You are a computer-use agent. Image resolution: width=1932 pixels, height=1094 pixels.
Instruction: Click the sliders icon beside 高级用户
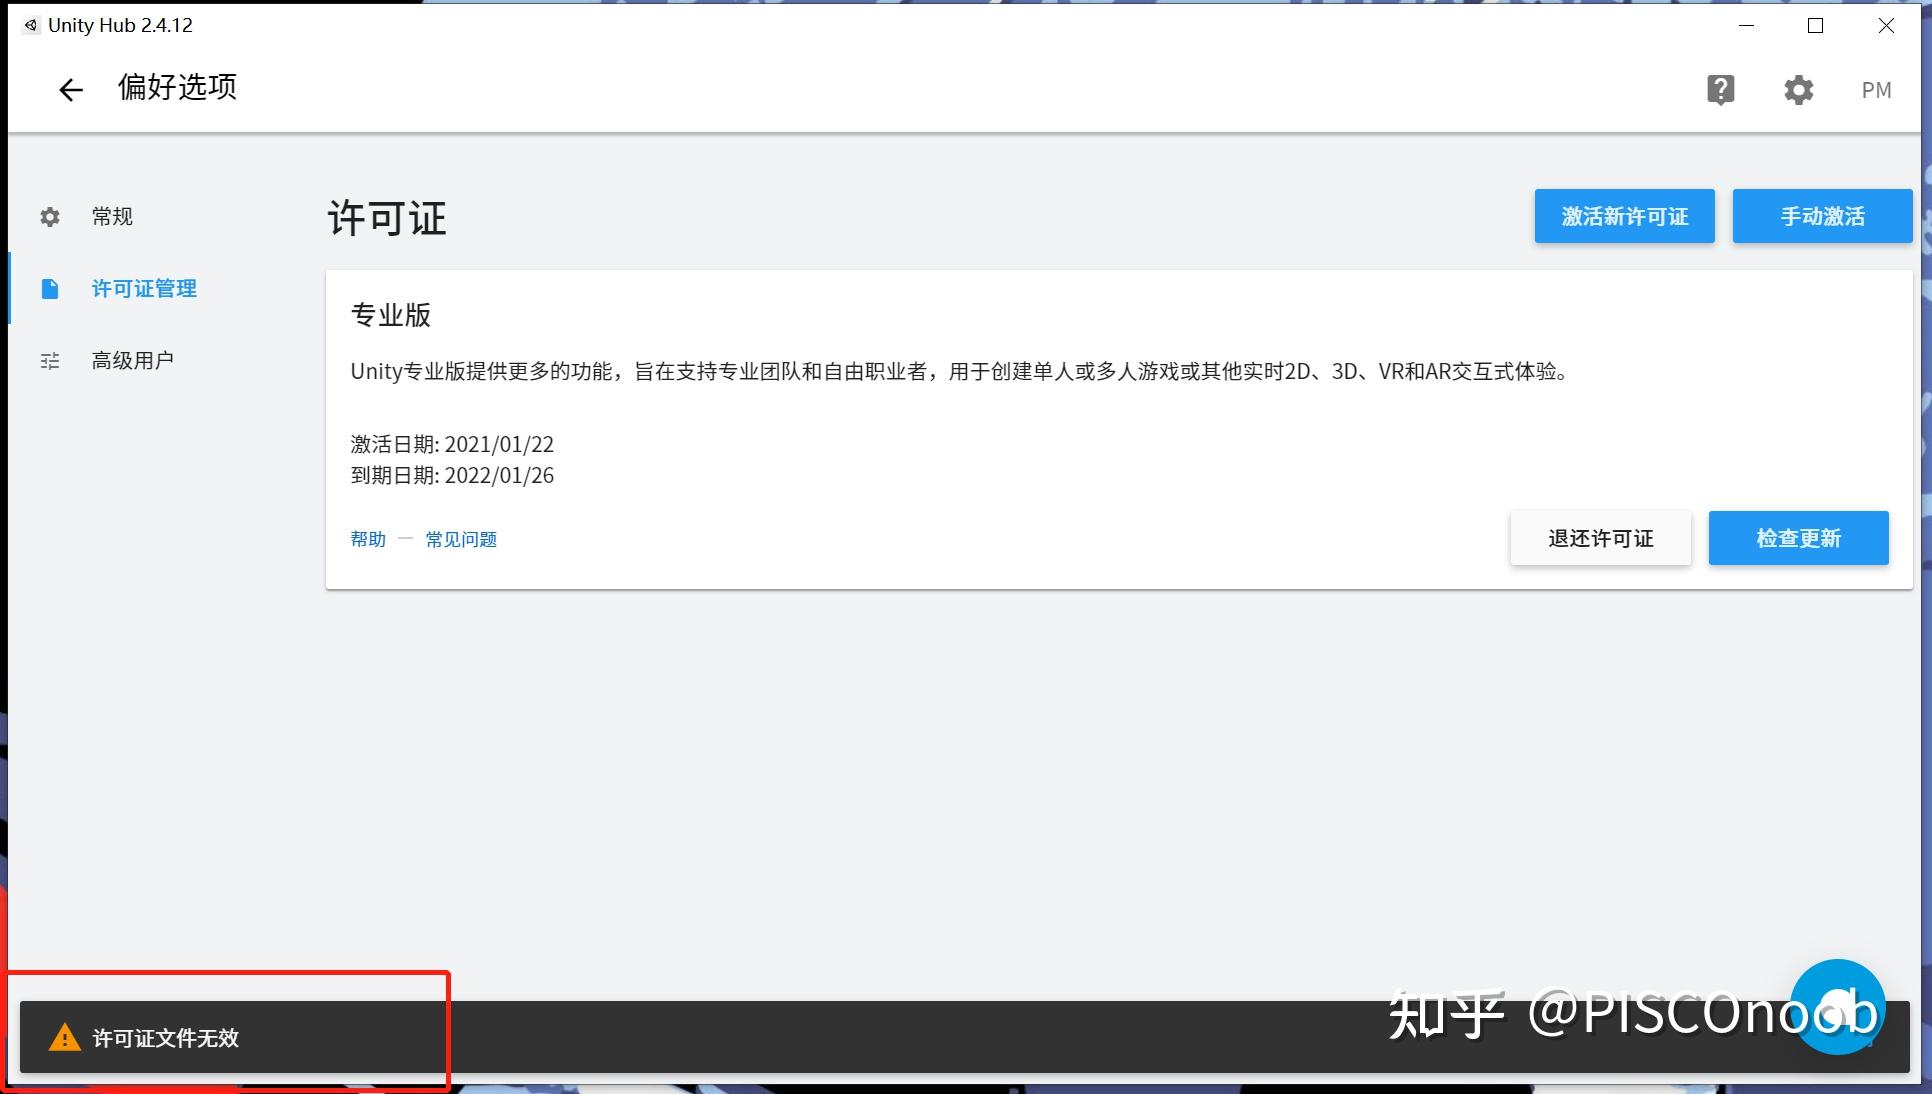(x=50, y=361)
